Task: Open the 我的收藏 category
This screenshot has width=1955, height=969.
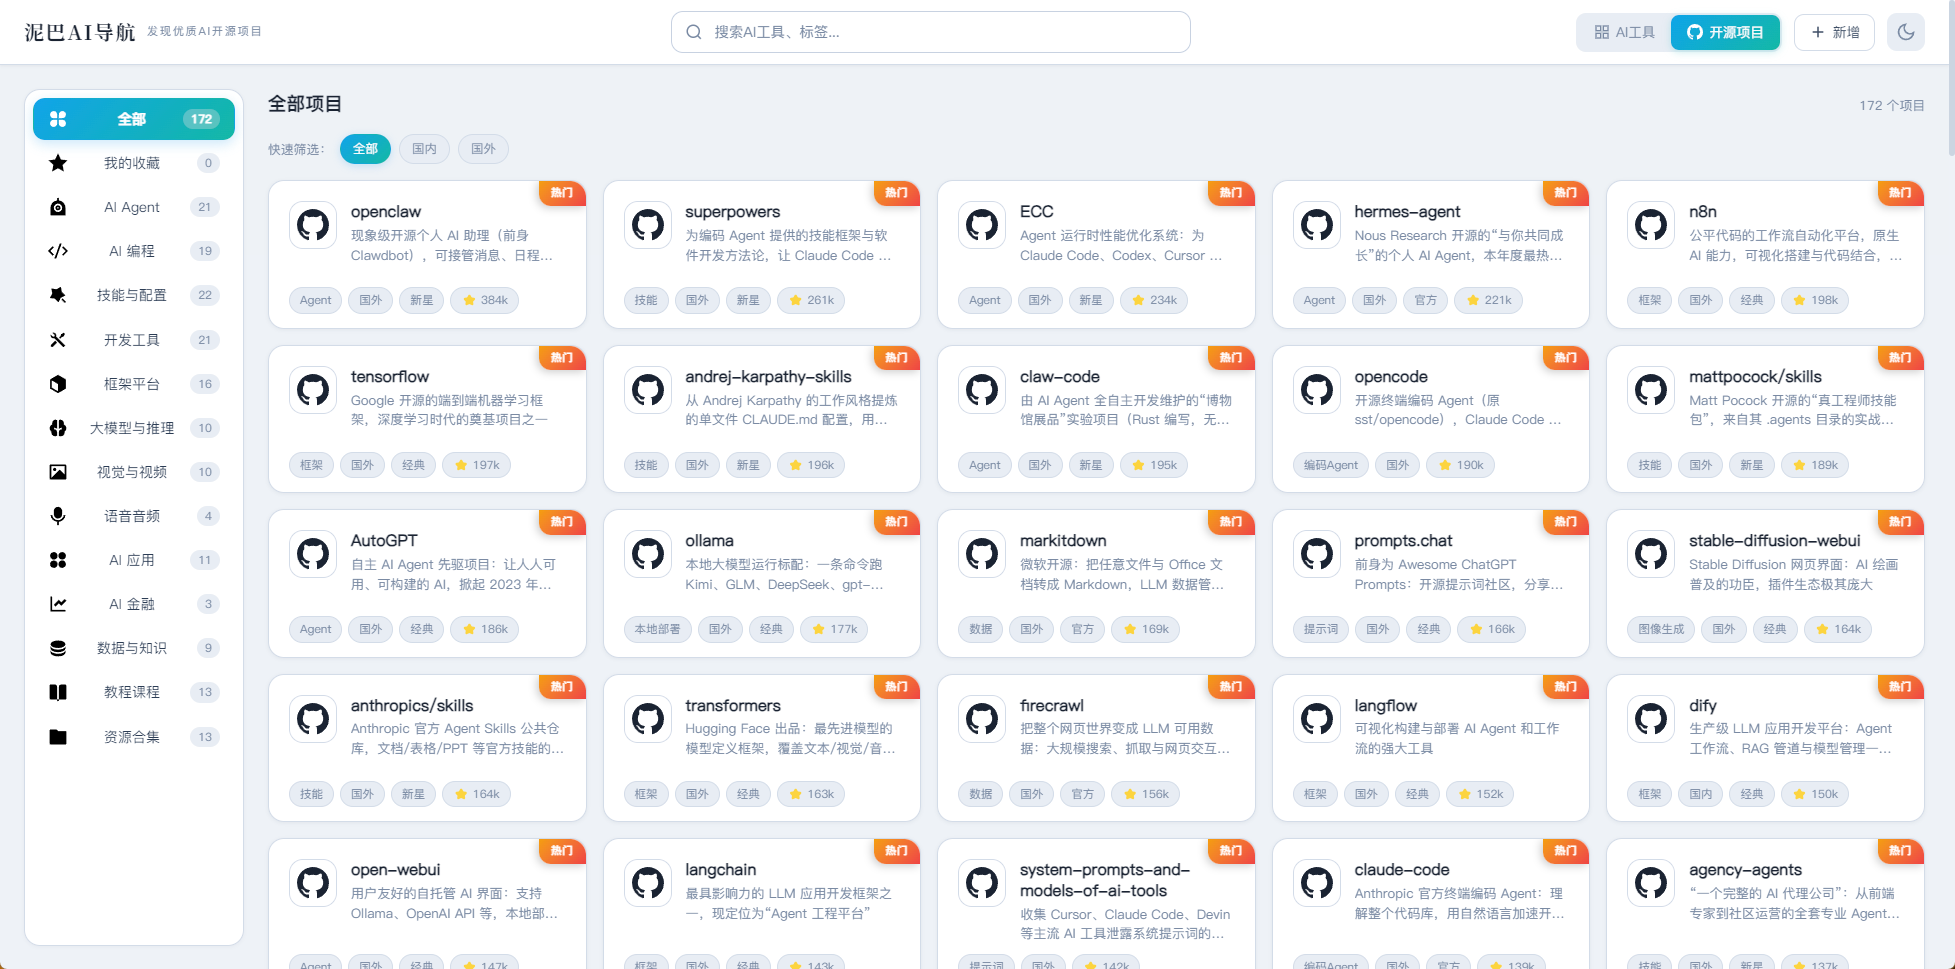Action: coord(134,163)
